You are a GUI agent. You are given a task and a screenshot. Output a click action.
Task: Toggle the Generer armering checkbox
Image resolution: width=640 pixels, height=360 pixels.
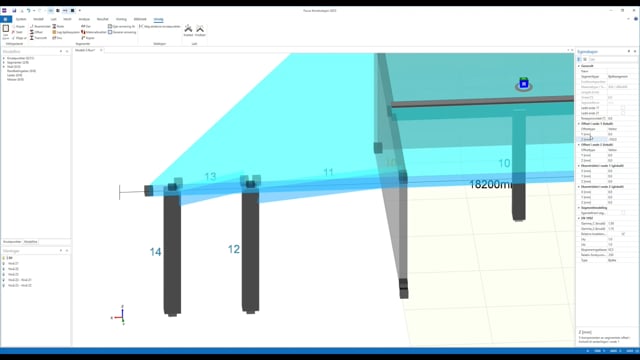tap(110, 32)
